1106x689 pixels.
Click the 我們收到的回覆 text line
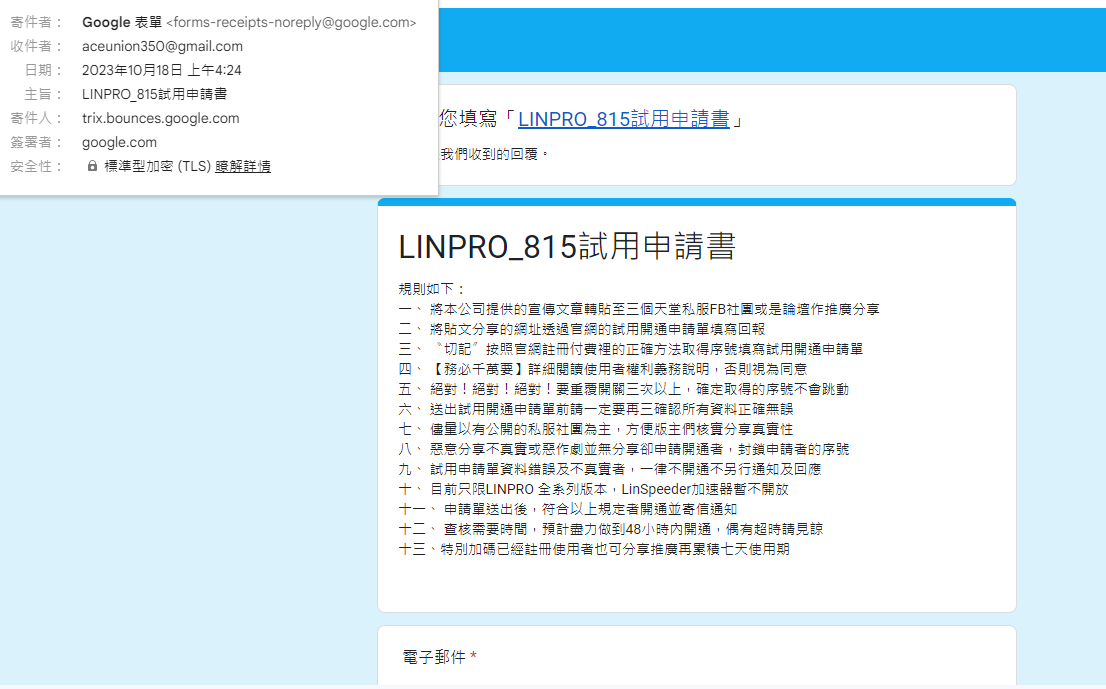pyautogui.click(x=494, y=154)
